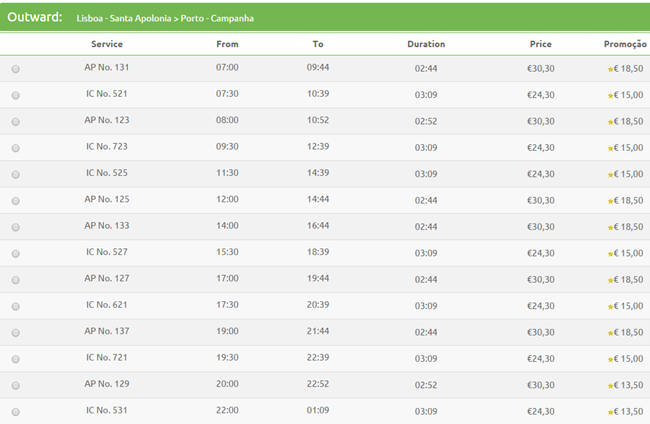Click promo star icon for AP No. 123
The height and width of the screenshot is (424, 650).
[610, 122]
